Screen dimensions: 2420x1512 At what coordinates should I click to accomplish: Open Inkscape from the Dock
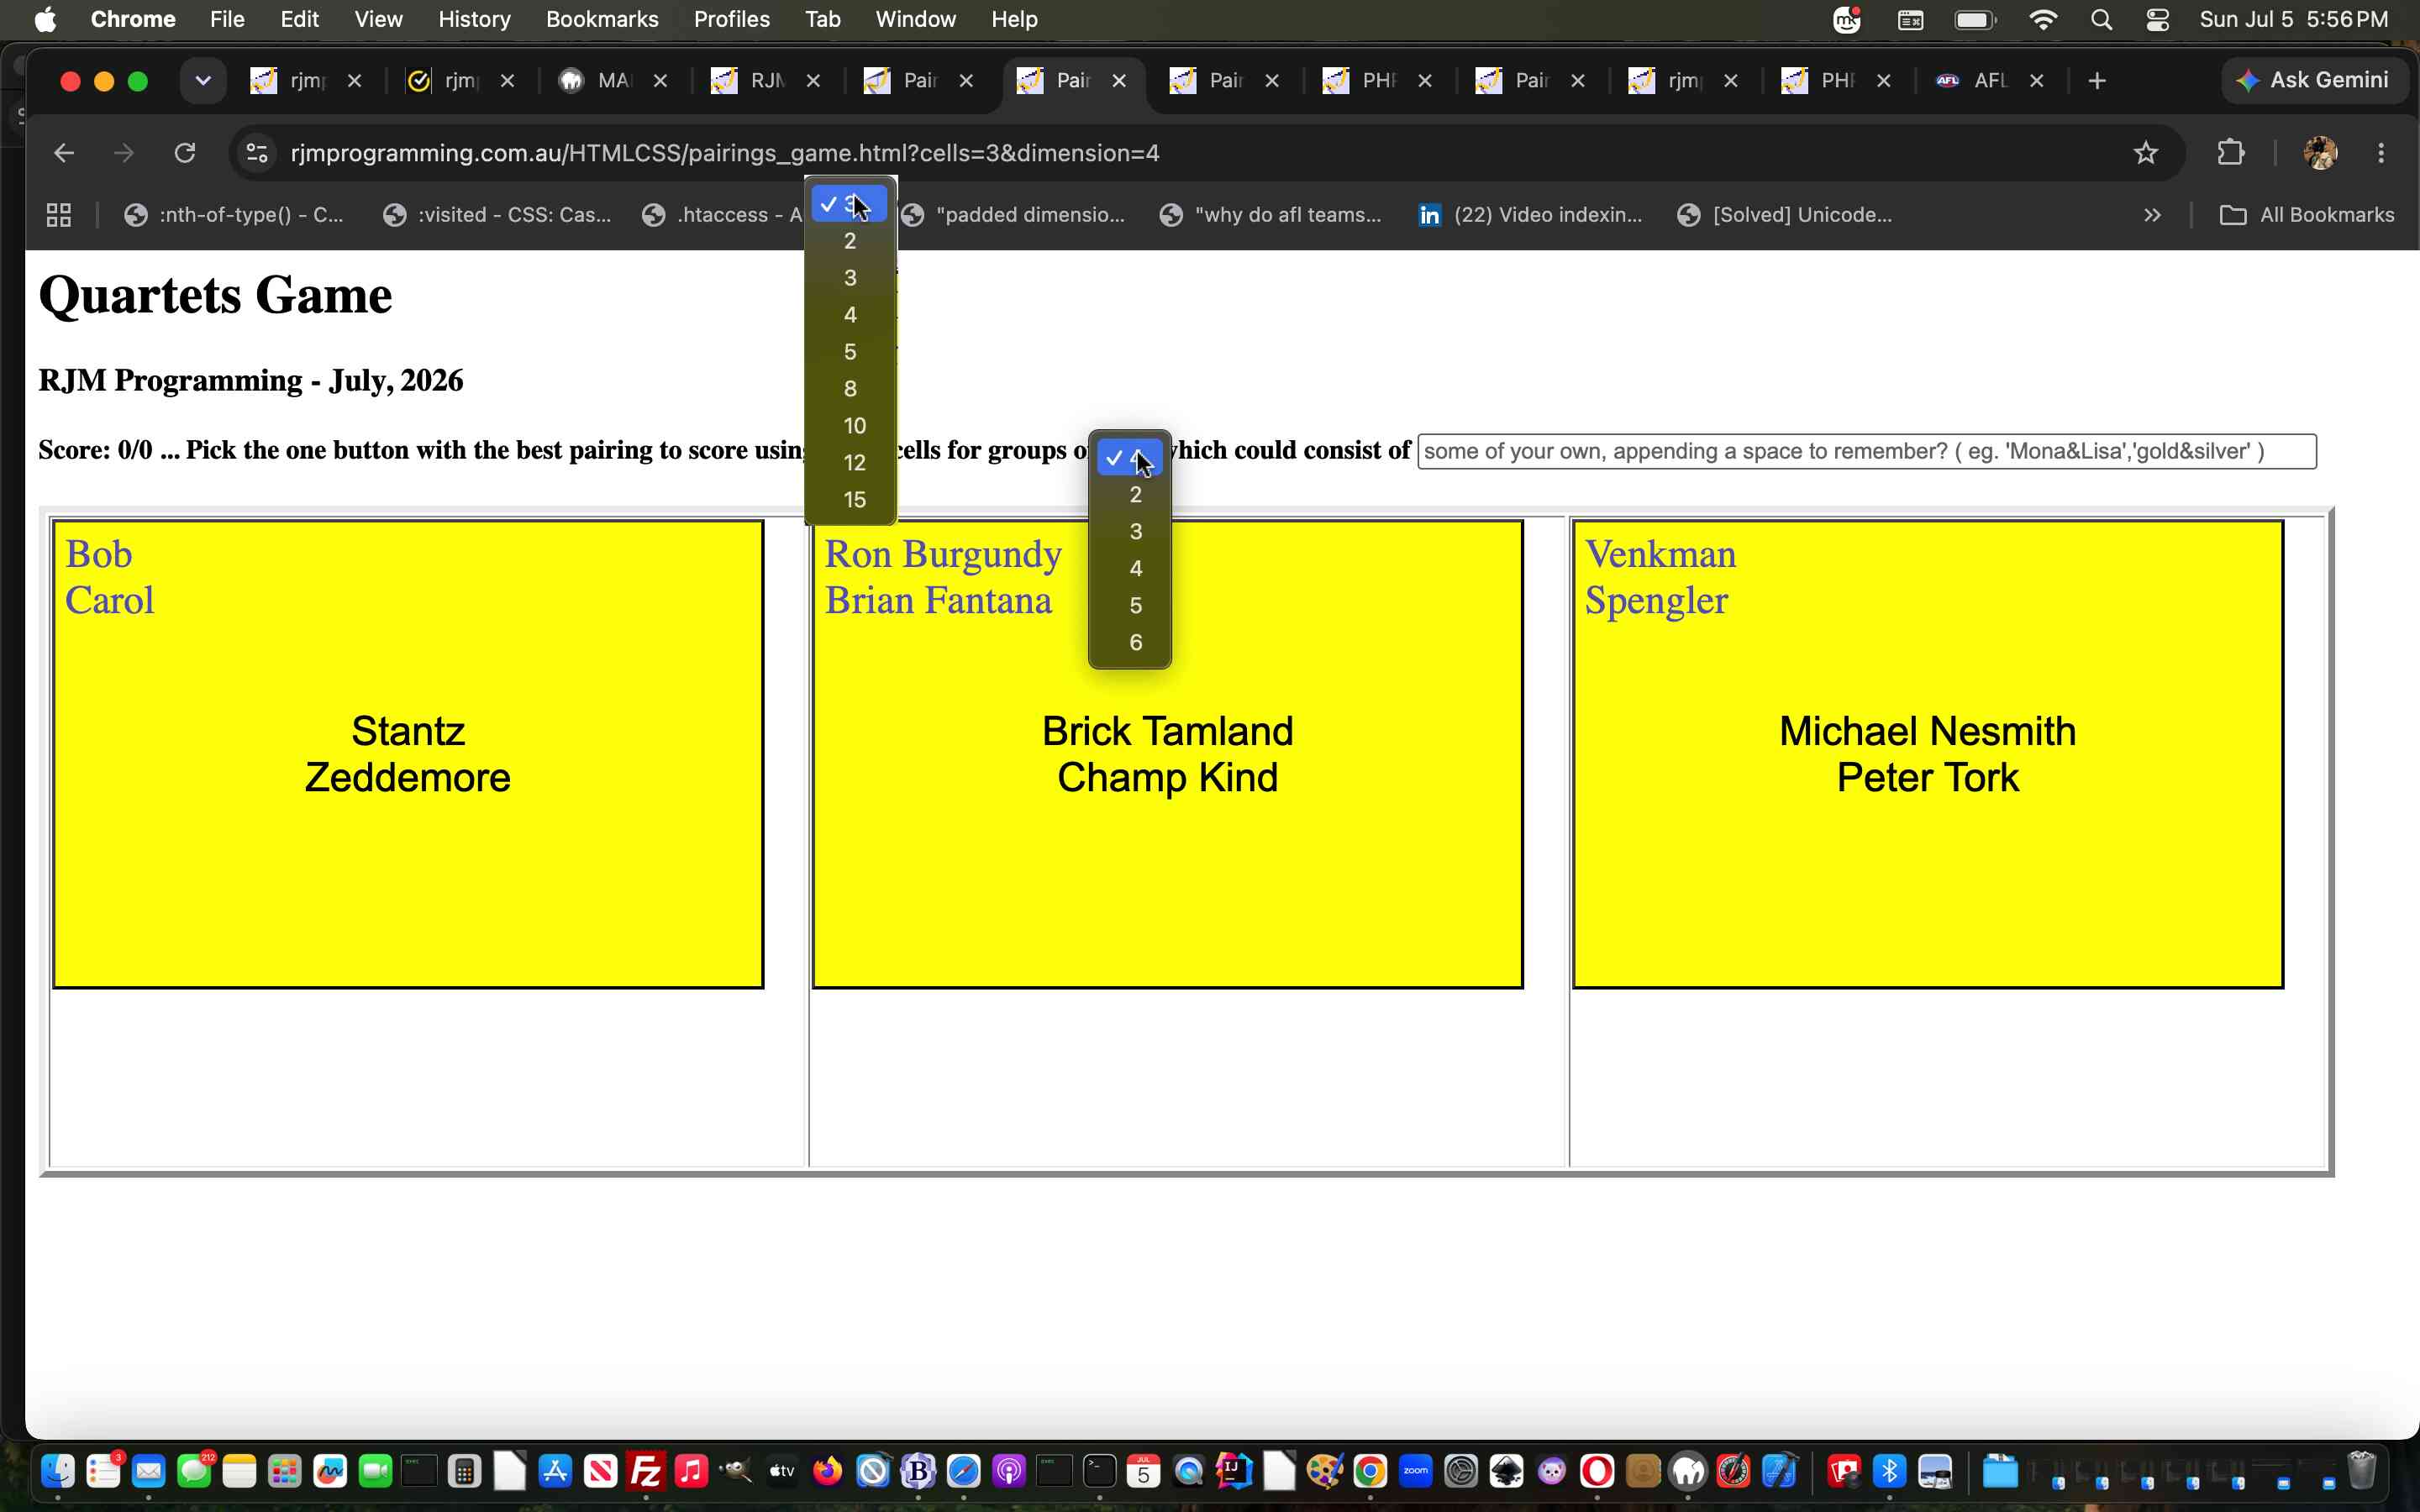pos(1507,1471)
